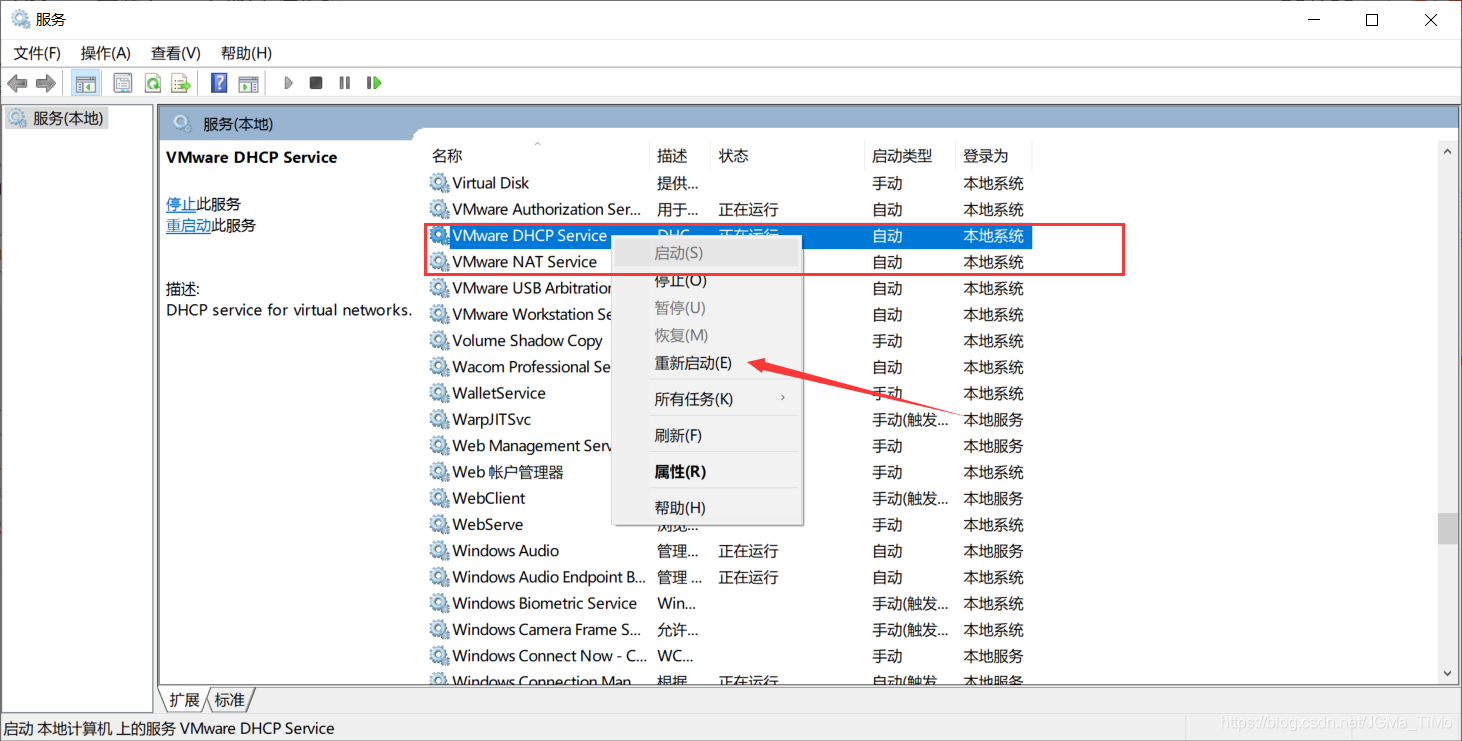
Task: Open the 操作(A) menu
Action: pos(106,53)
